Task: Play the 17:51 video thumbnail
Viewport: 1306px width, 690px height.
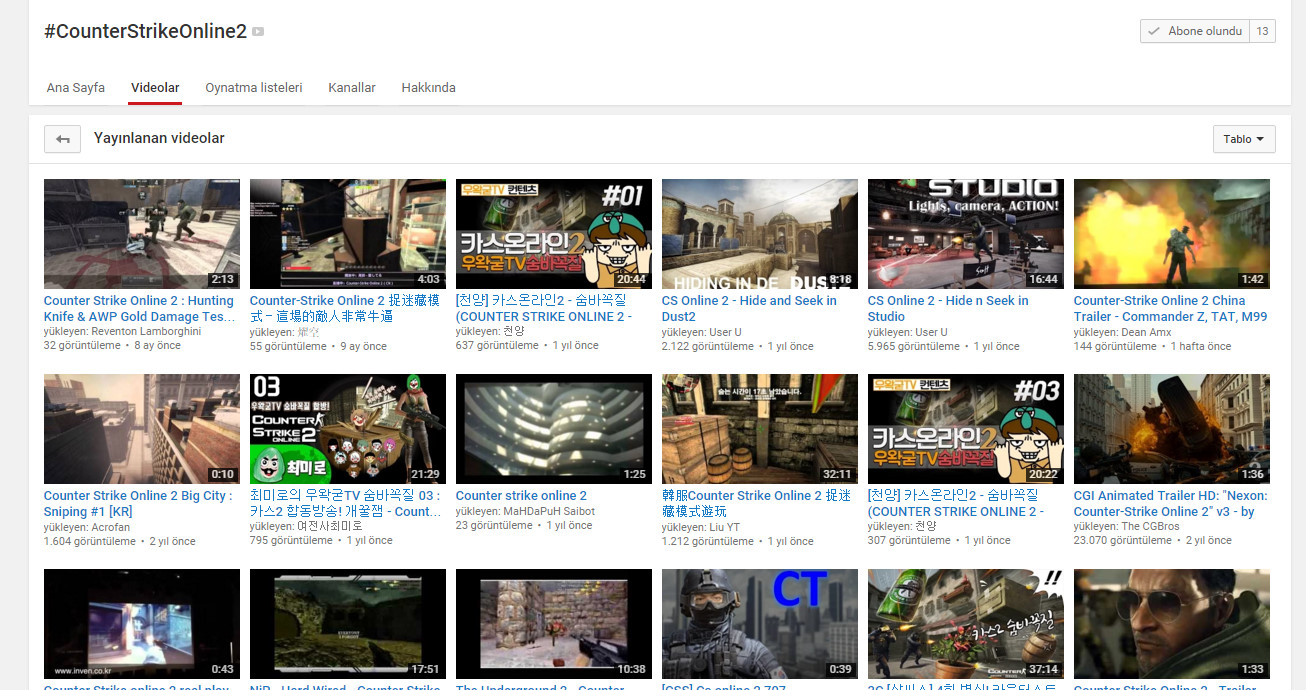Action: [348, 624]
